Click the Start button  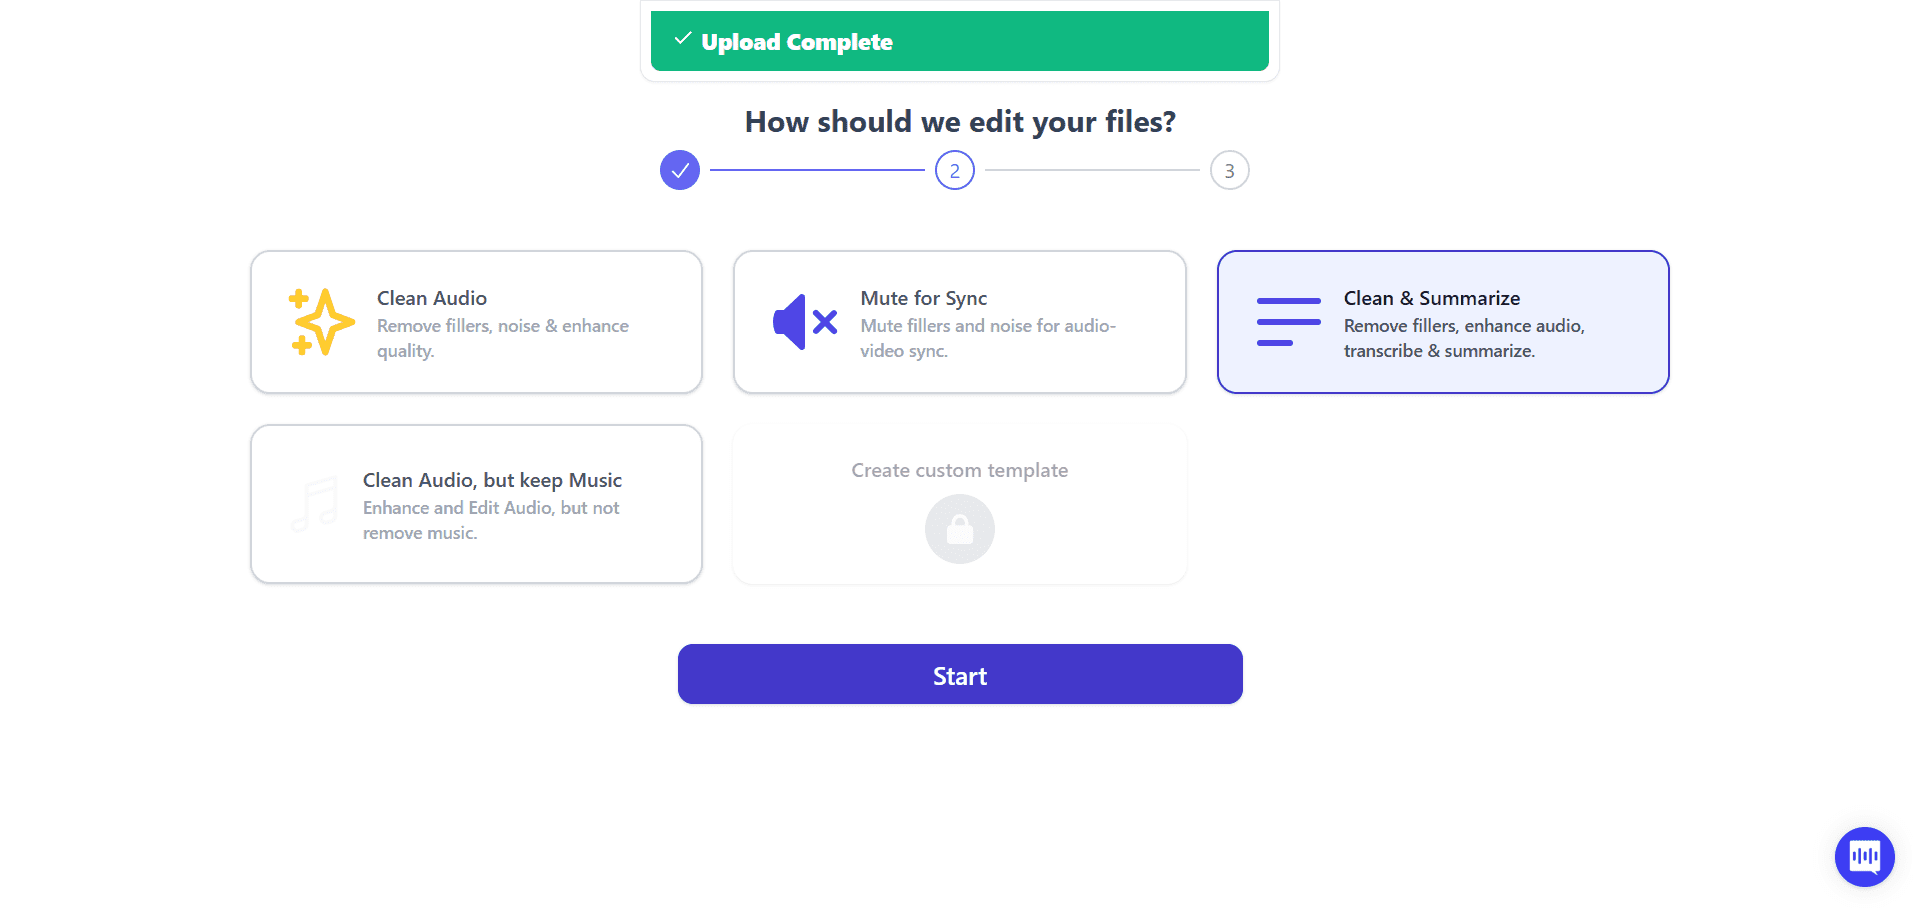pos(960,674)
